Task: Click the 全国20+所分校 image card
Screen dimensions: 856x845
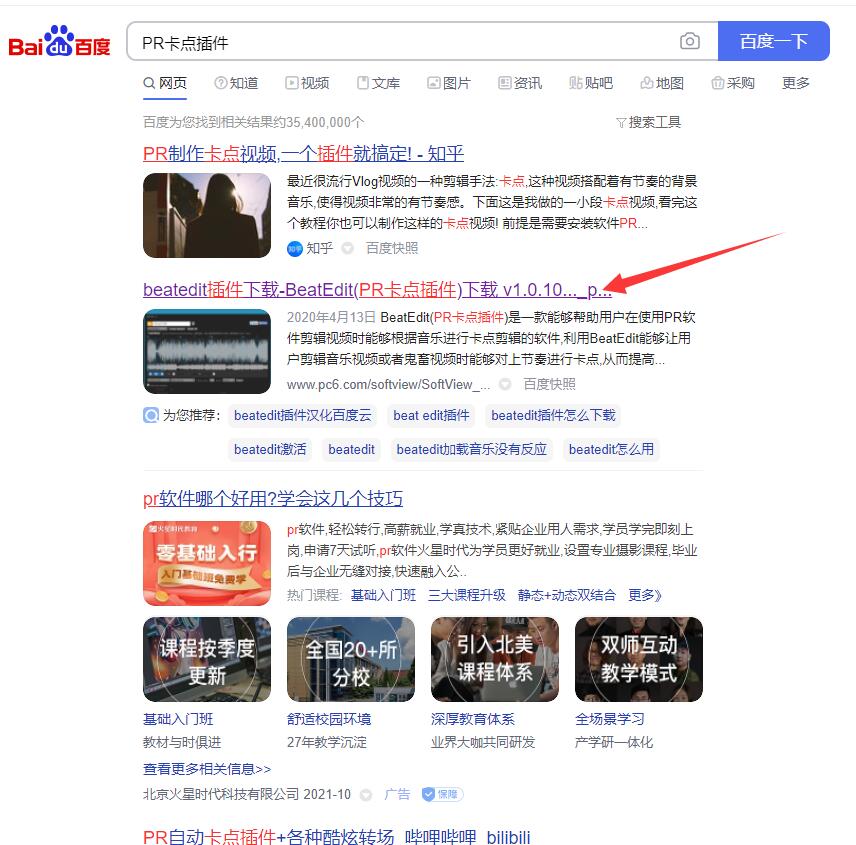Action: point(351,659)
